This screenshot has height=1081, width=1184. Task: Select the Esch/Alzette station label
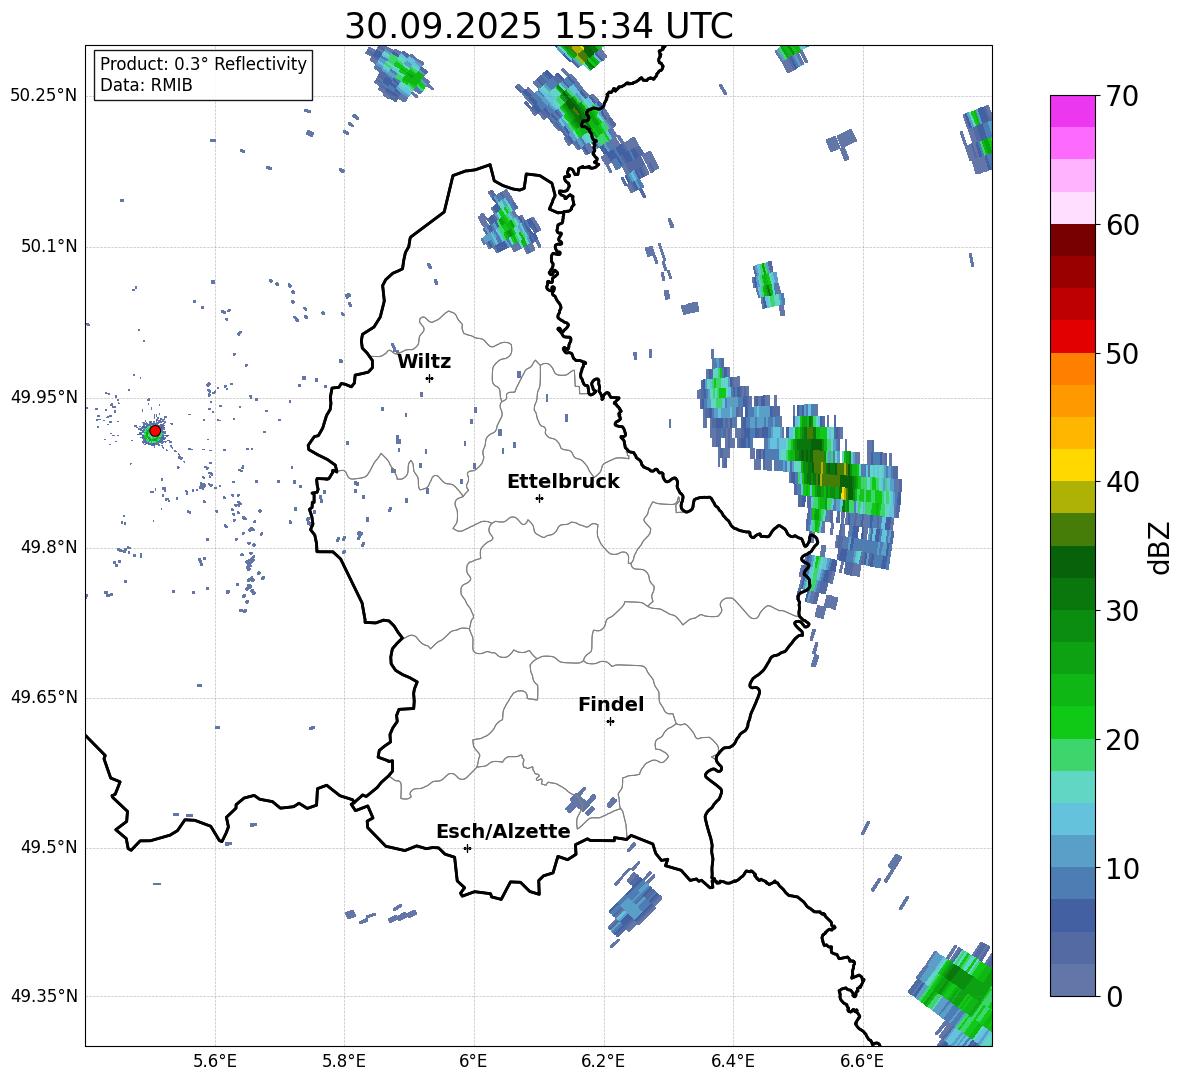pos(503,832)
